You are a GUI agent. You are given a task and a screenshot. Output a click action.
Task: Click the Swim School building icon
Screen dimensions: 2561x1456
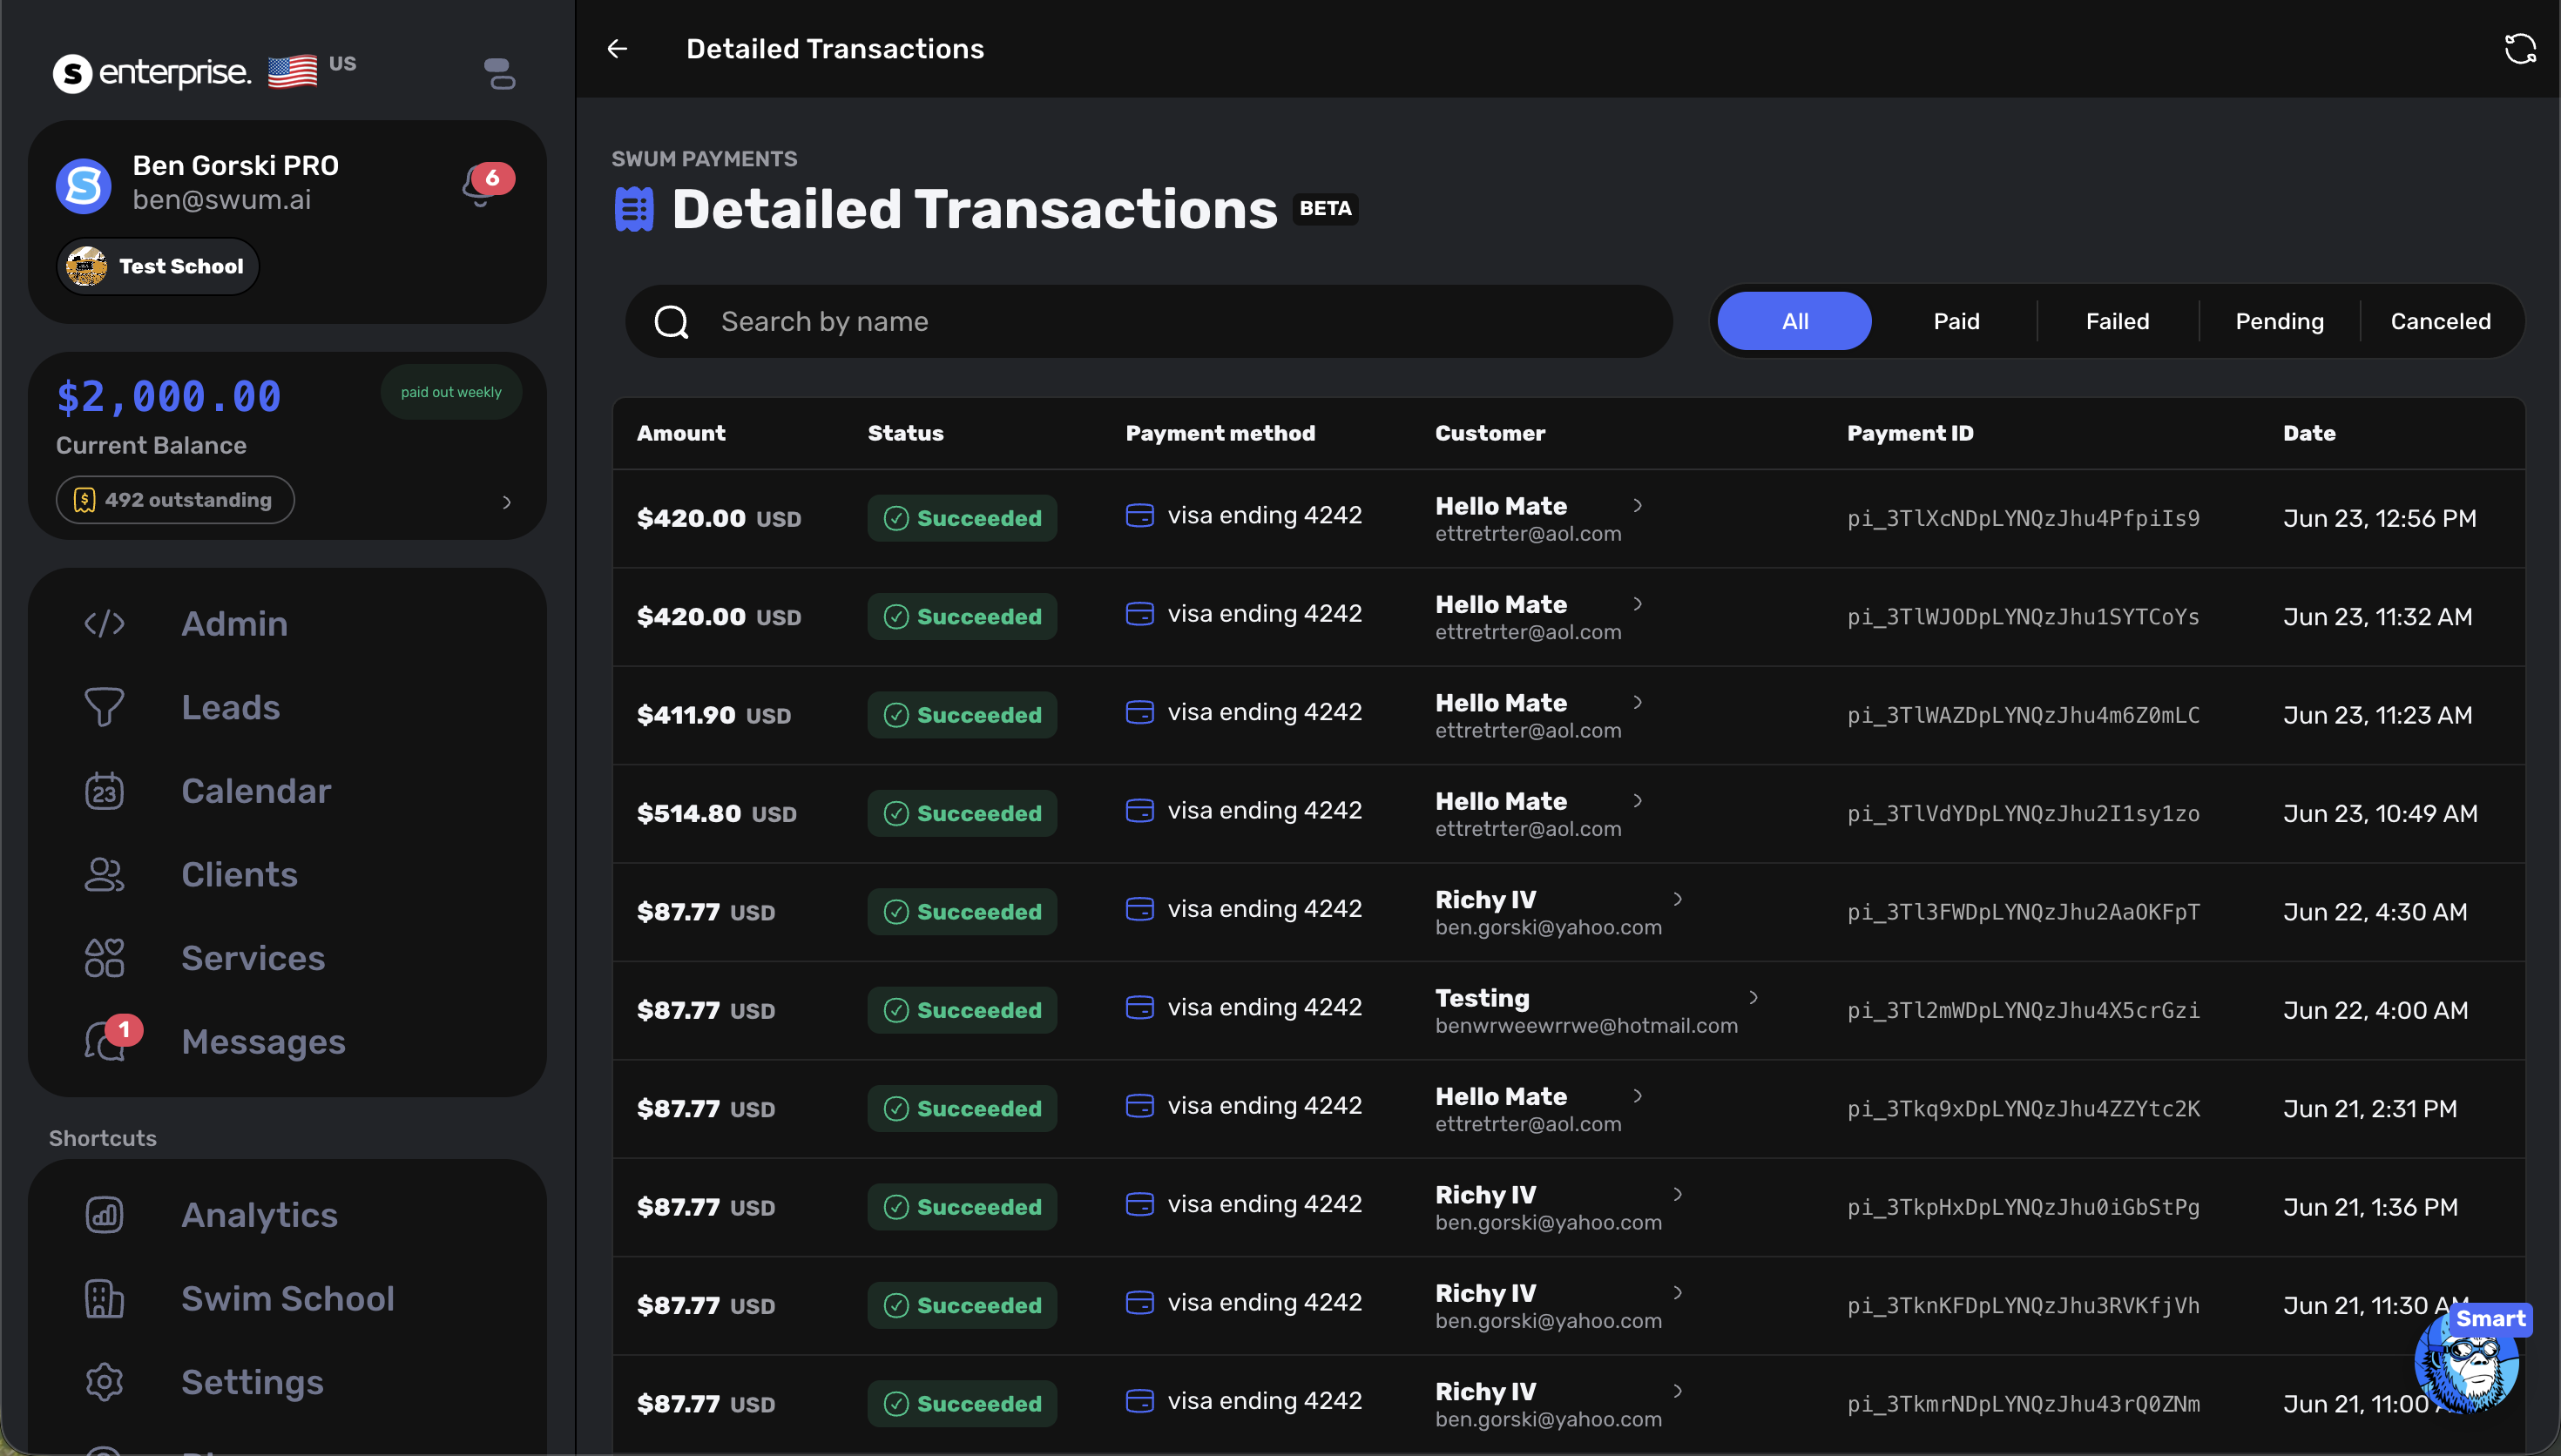click(x=104, y=1298)
